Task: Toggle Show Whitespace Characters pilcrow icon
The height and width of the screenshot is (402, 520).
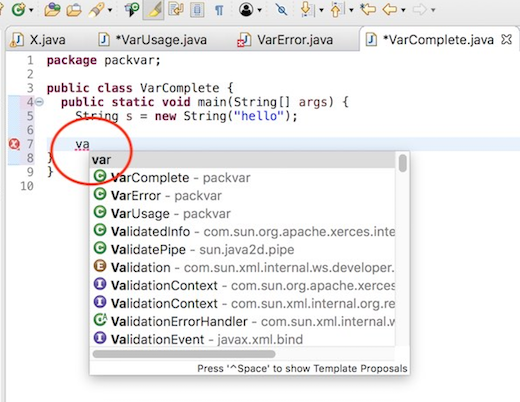Action: pos(219,10)
